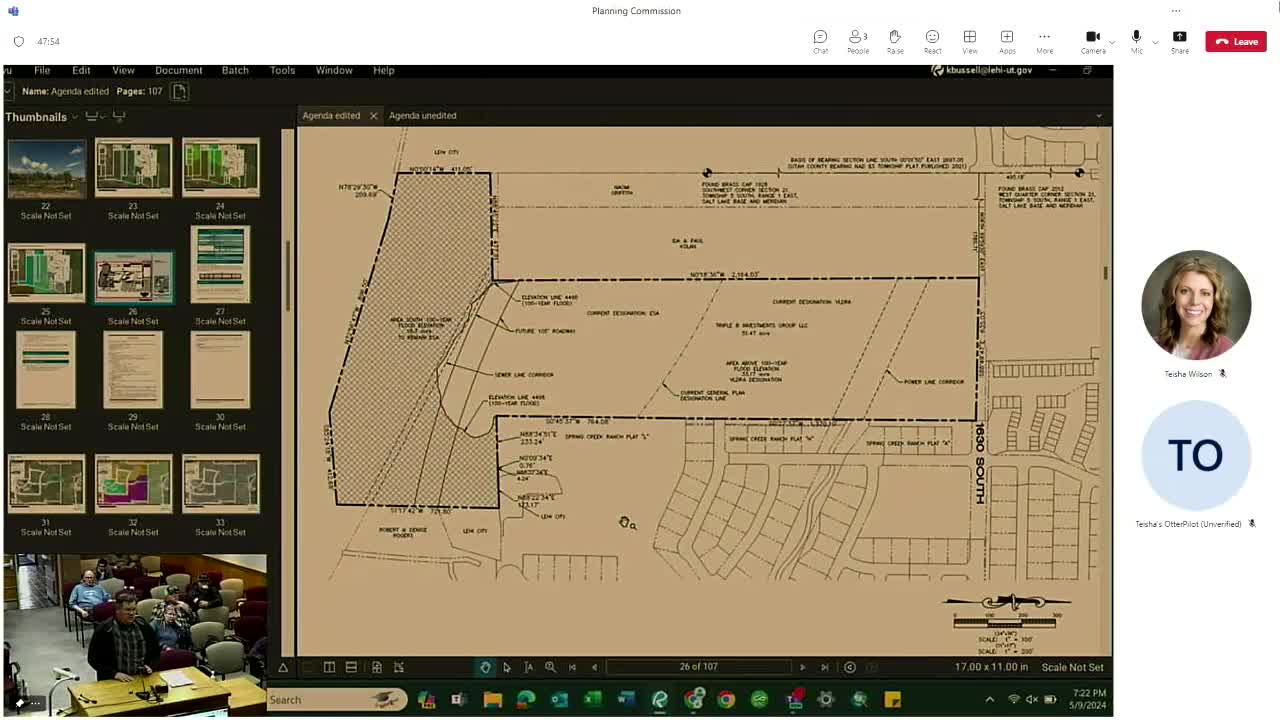Switch to Agenda unedited tab

click(422, 115)
